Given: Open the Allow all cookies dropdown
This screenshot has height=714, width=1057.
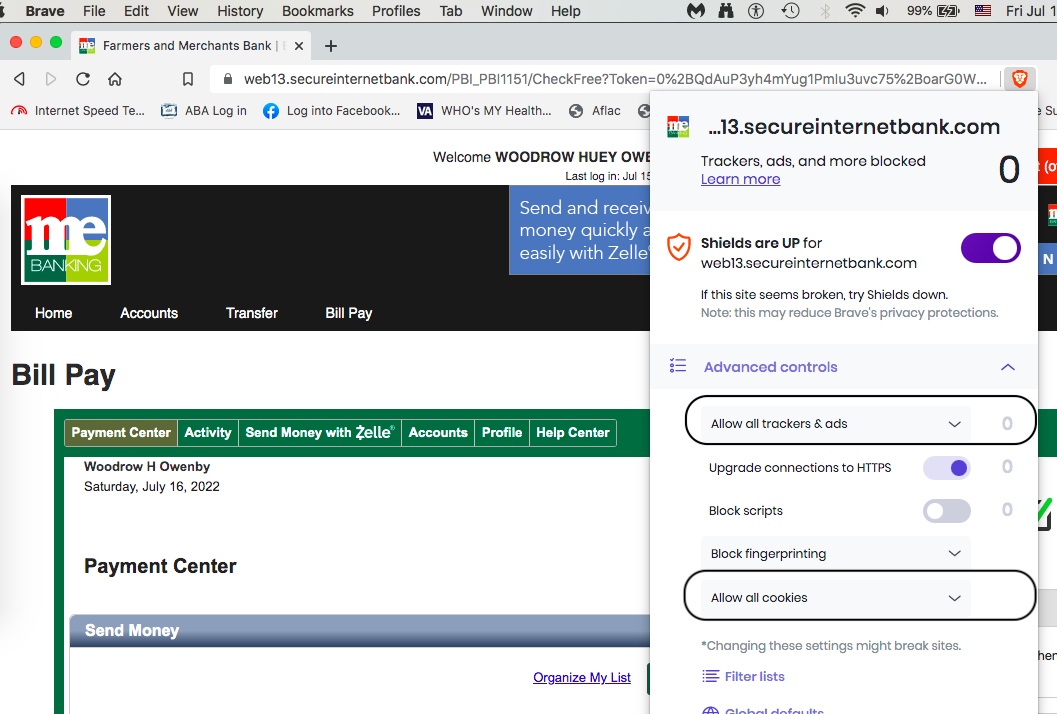Looking at the screenshot, I should (835, 598).
